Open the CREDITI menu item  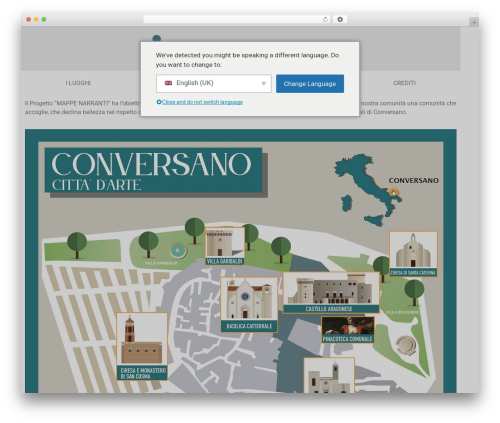pyautogui.click(x=404, y=83)
